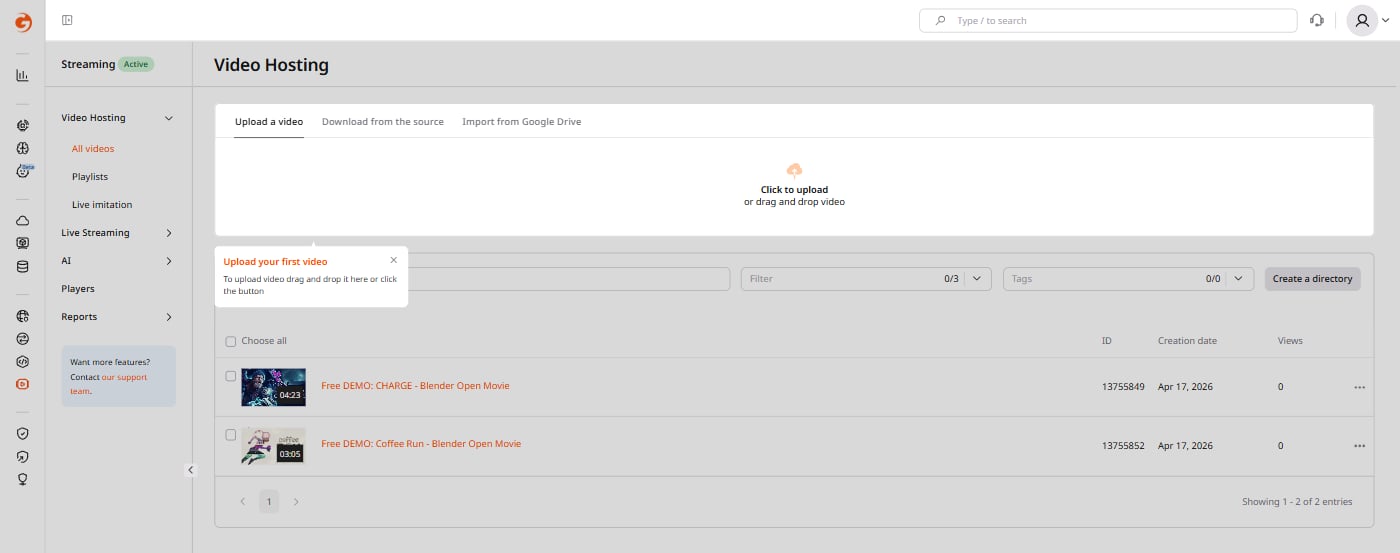Open the database cylinder storage icon
The image size is (1400, 553).
tap(22, 267)
